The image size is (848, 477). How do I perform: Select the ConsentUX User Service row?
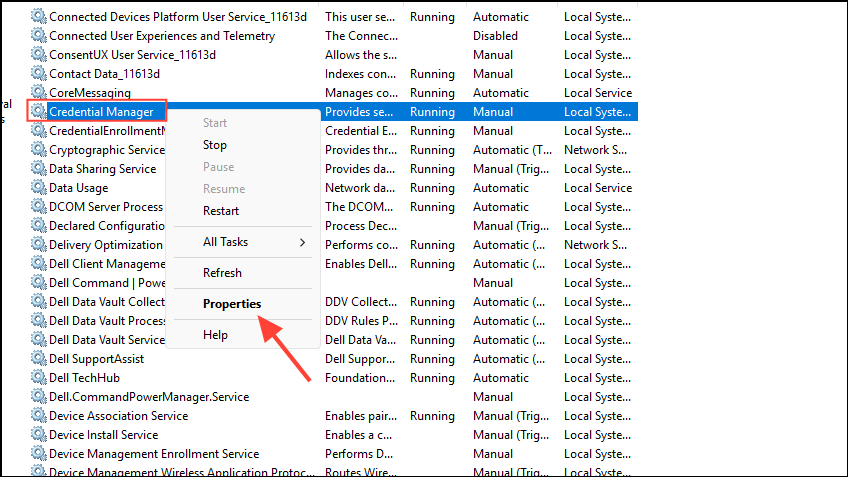tap(132, 55)
